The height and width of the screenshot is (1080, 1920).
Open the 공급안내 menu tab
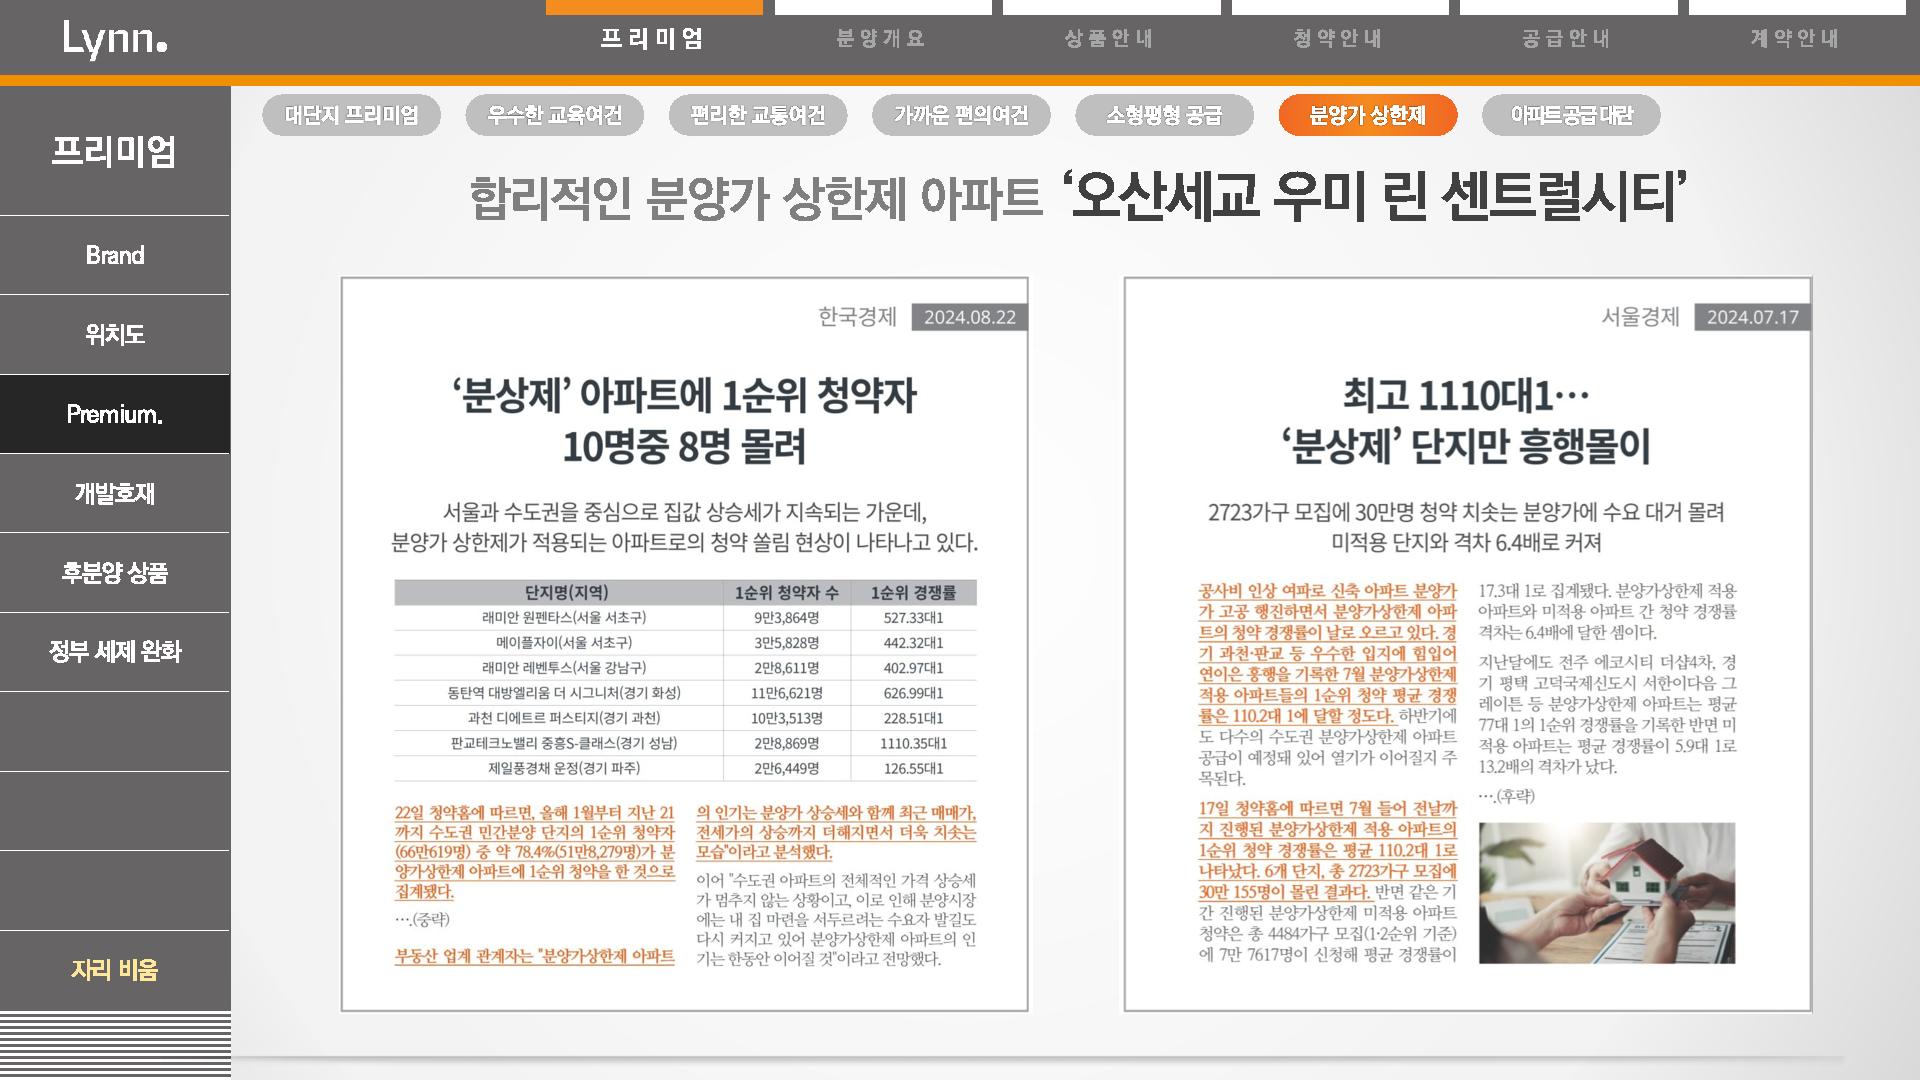point(1567,38)
